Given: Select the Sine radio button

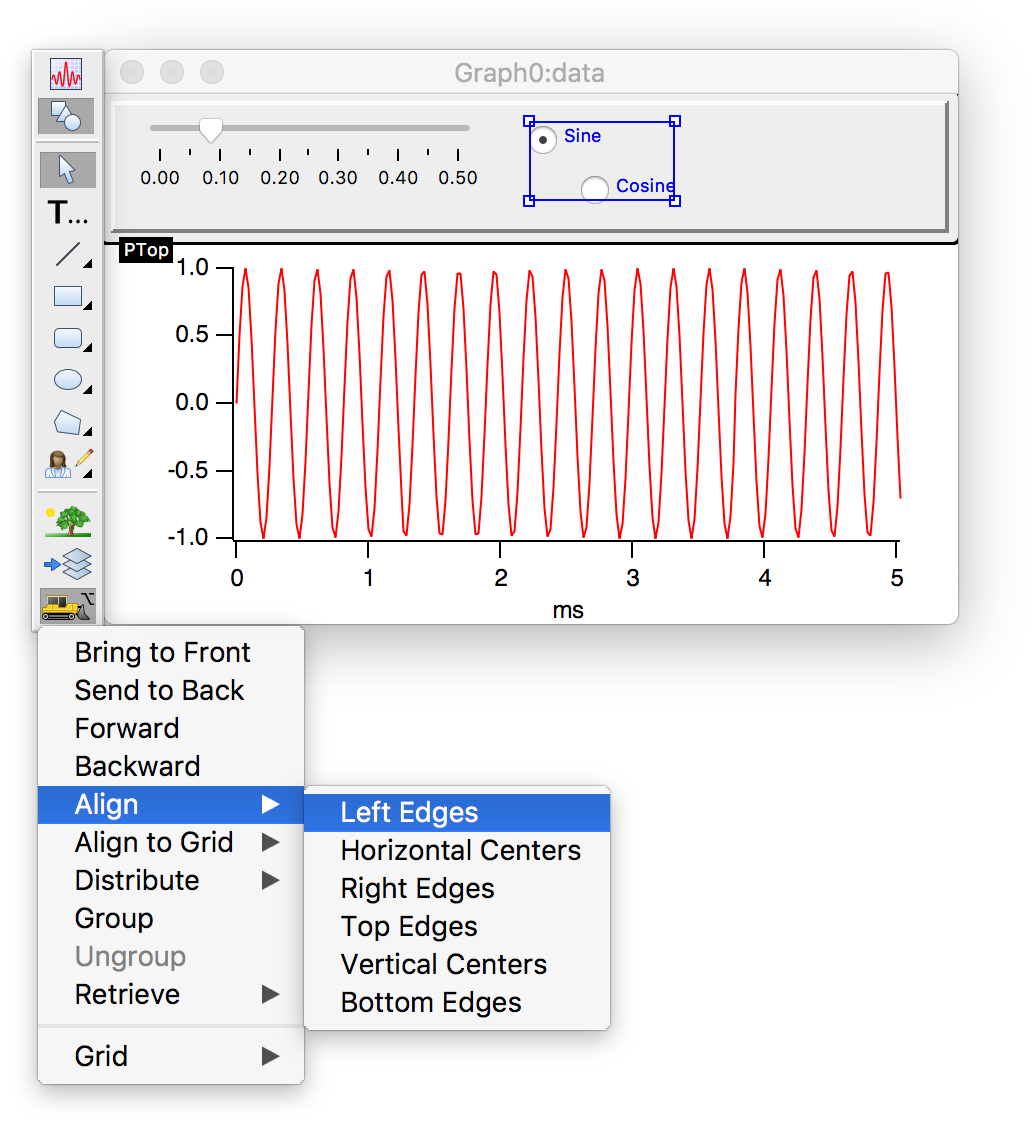Looking at the screenshot, I should tap(543, 140).
